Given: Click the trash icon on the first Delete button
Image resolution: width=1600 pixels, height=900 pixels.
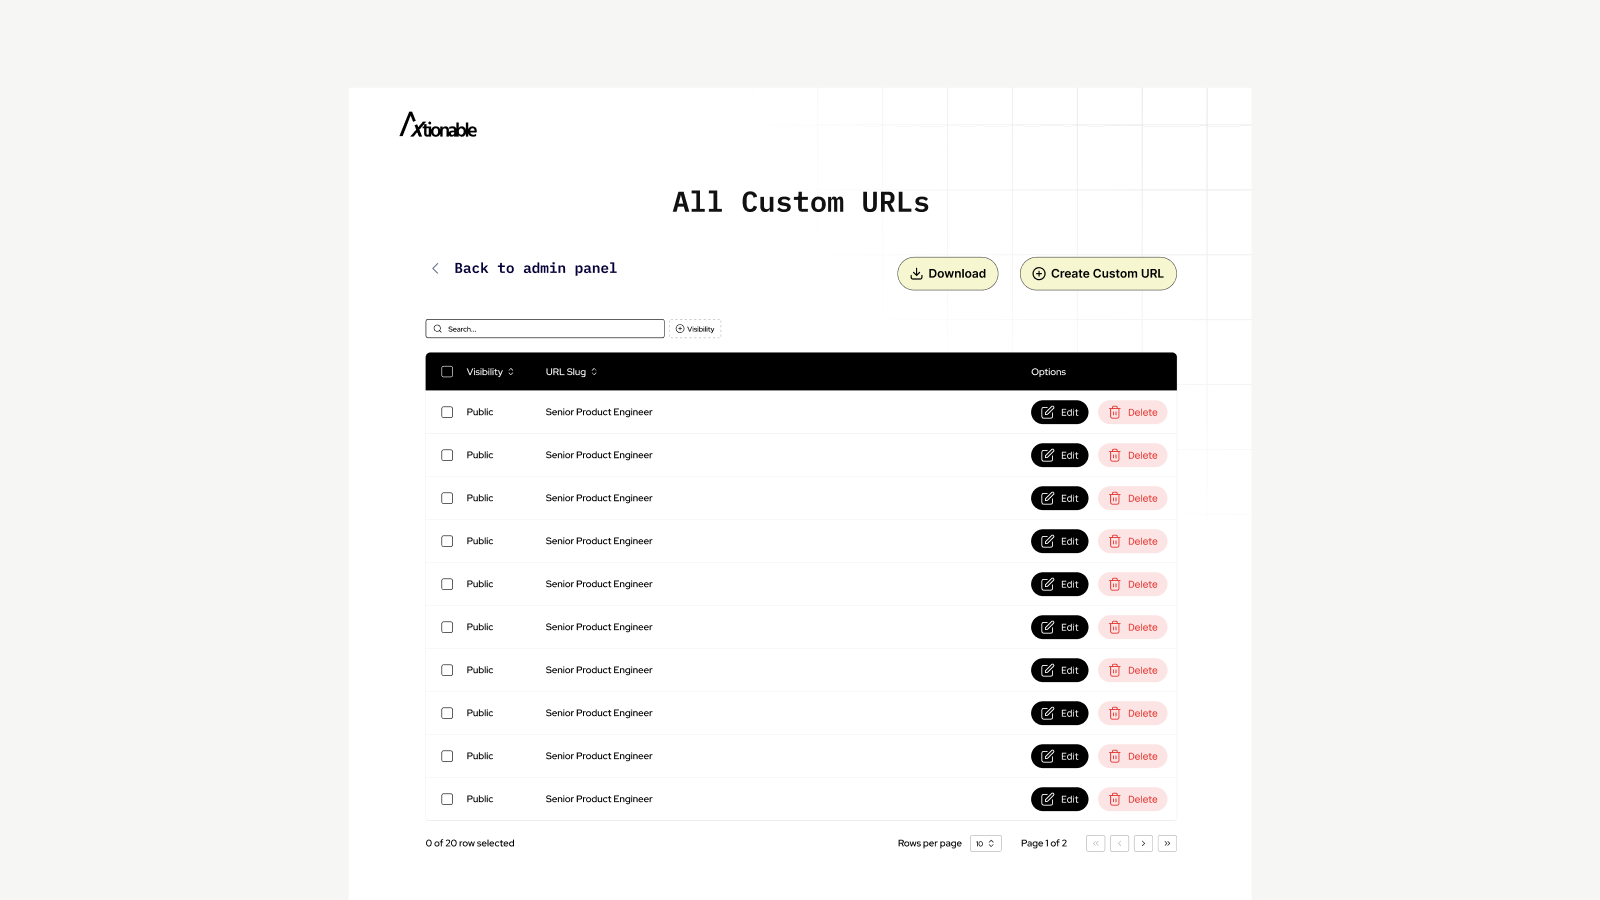Looking at the screenshot, I should coord(1114,411).
